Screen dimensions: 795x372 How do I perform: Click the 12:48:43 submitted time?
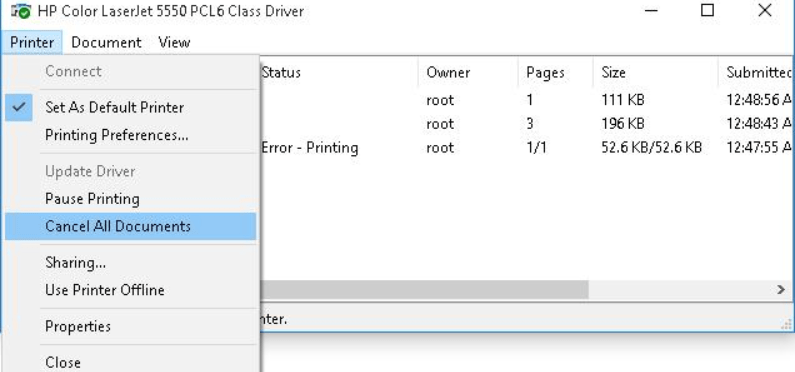tap(759, 124)
